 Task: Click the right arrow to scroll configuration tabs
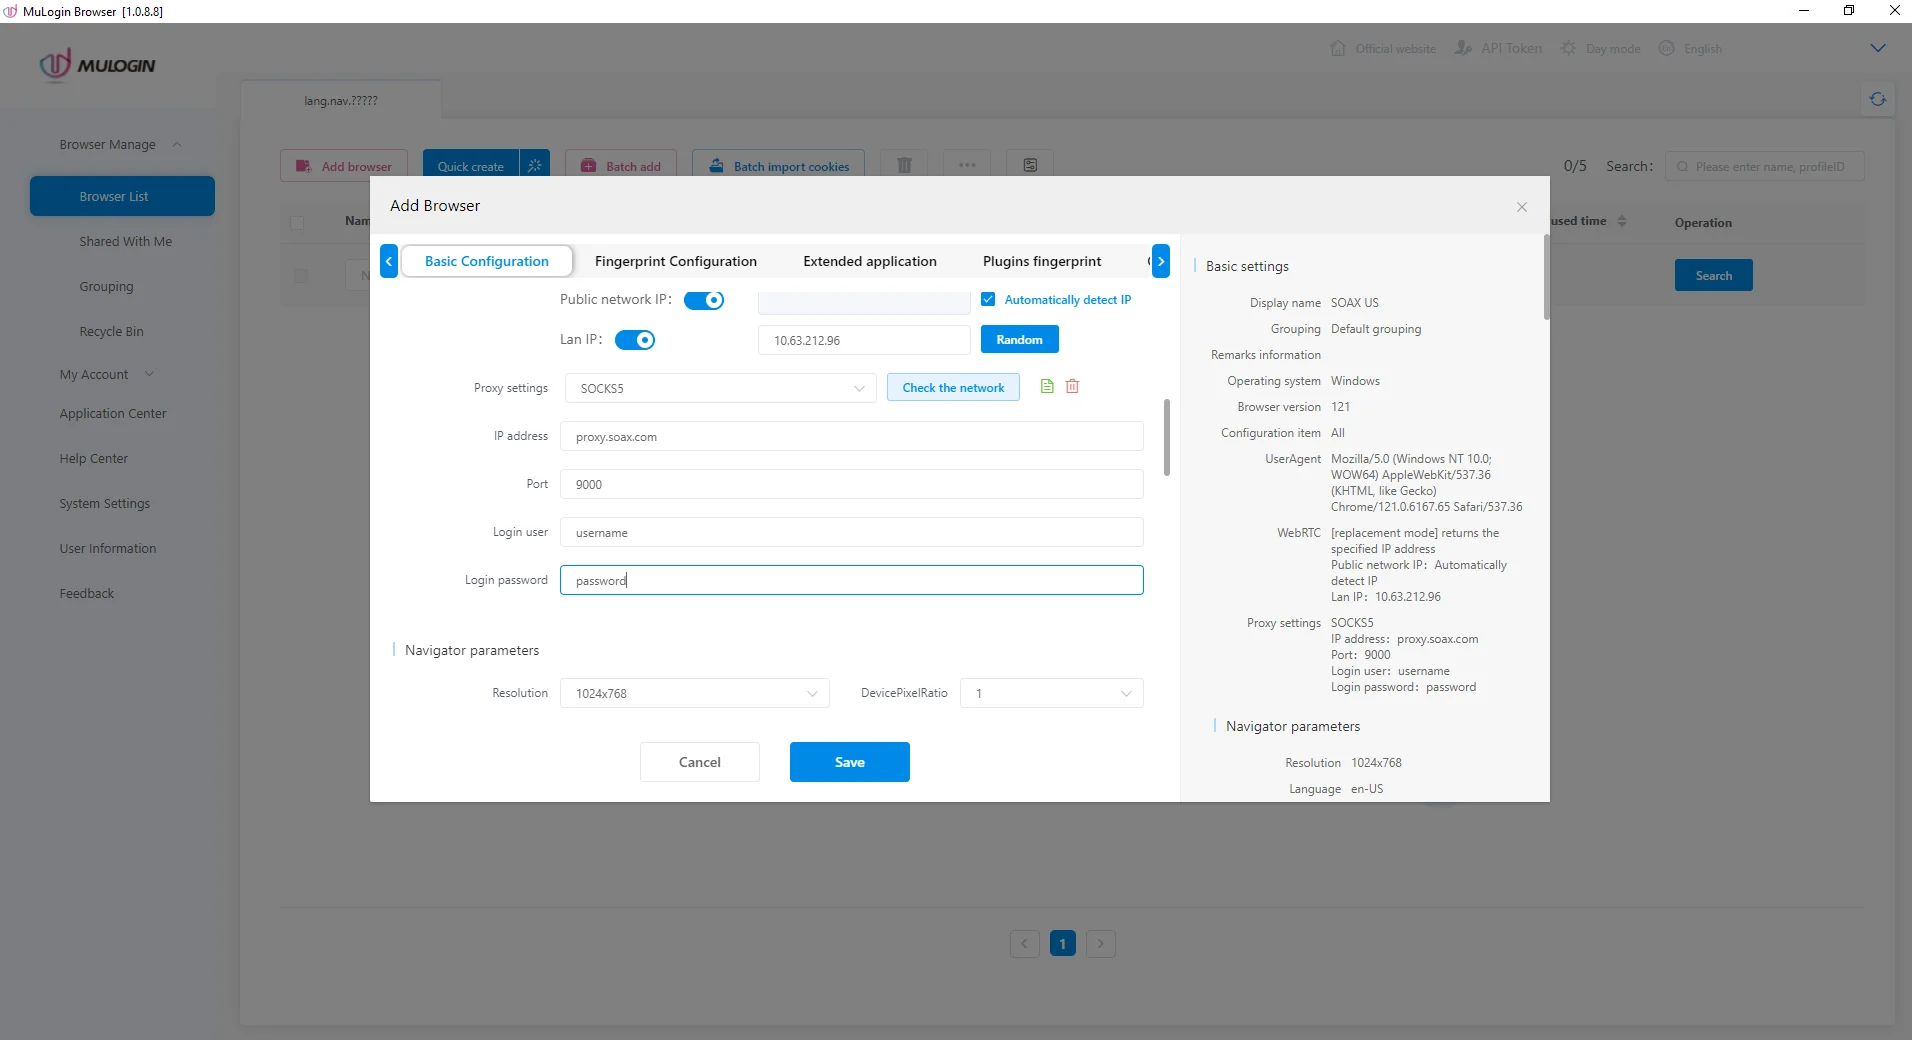pos(1160,261)
